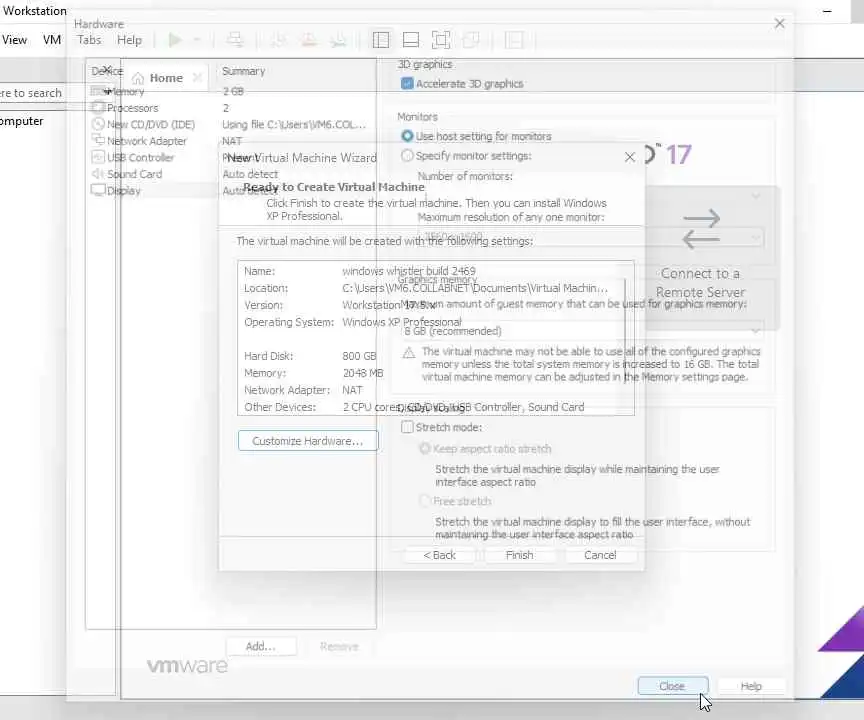Click the Close button in Hardware dialog
The image size is (864, 720).
tap(672, 686)
